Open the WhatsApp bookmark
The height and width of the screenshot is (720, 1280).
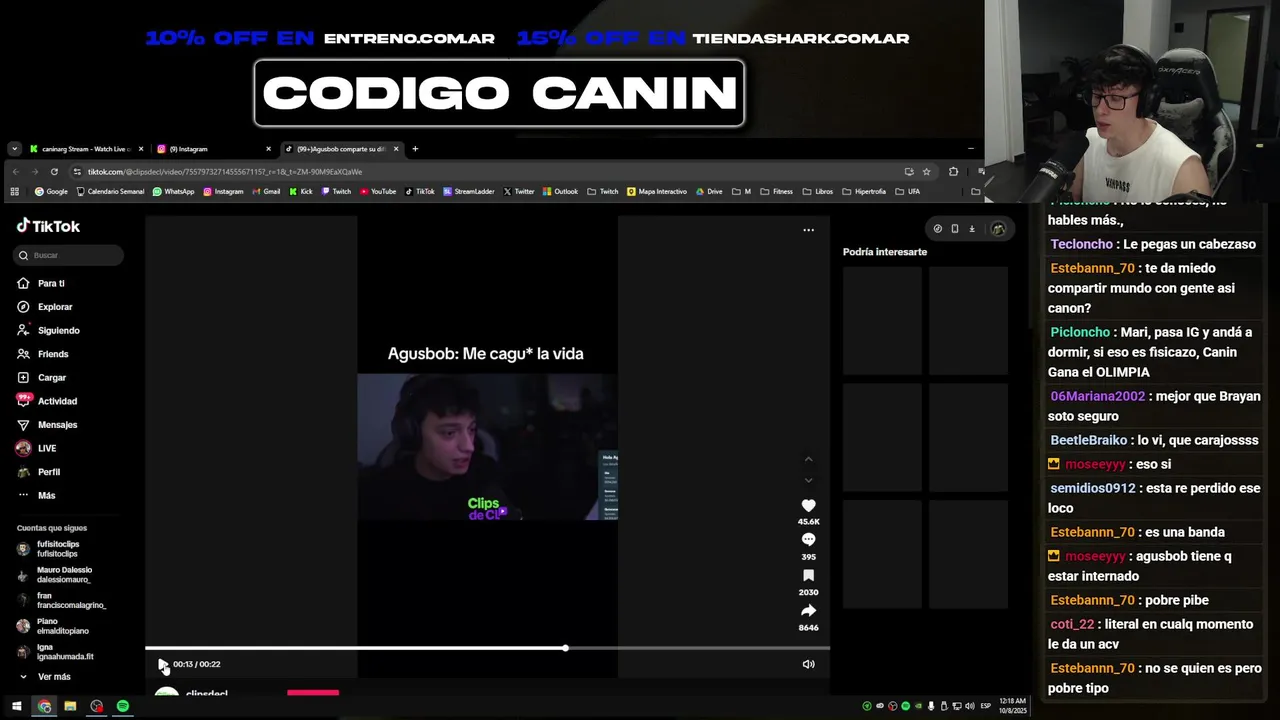pos(174,191)
